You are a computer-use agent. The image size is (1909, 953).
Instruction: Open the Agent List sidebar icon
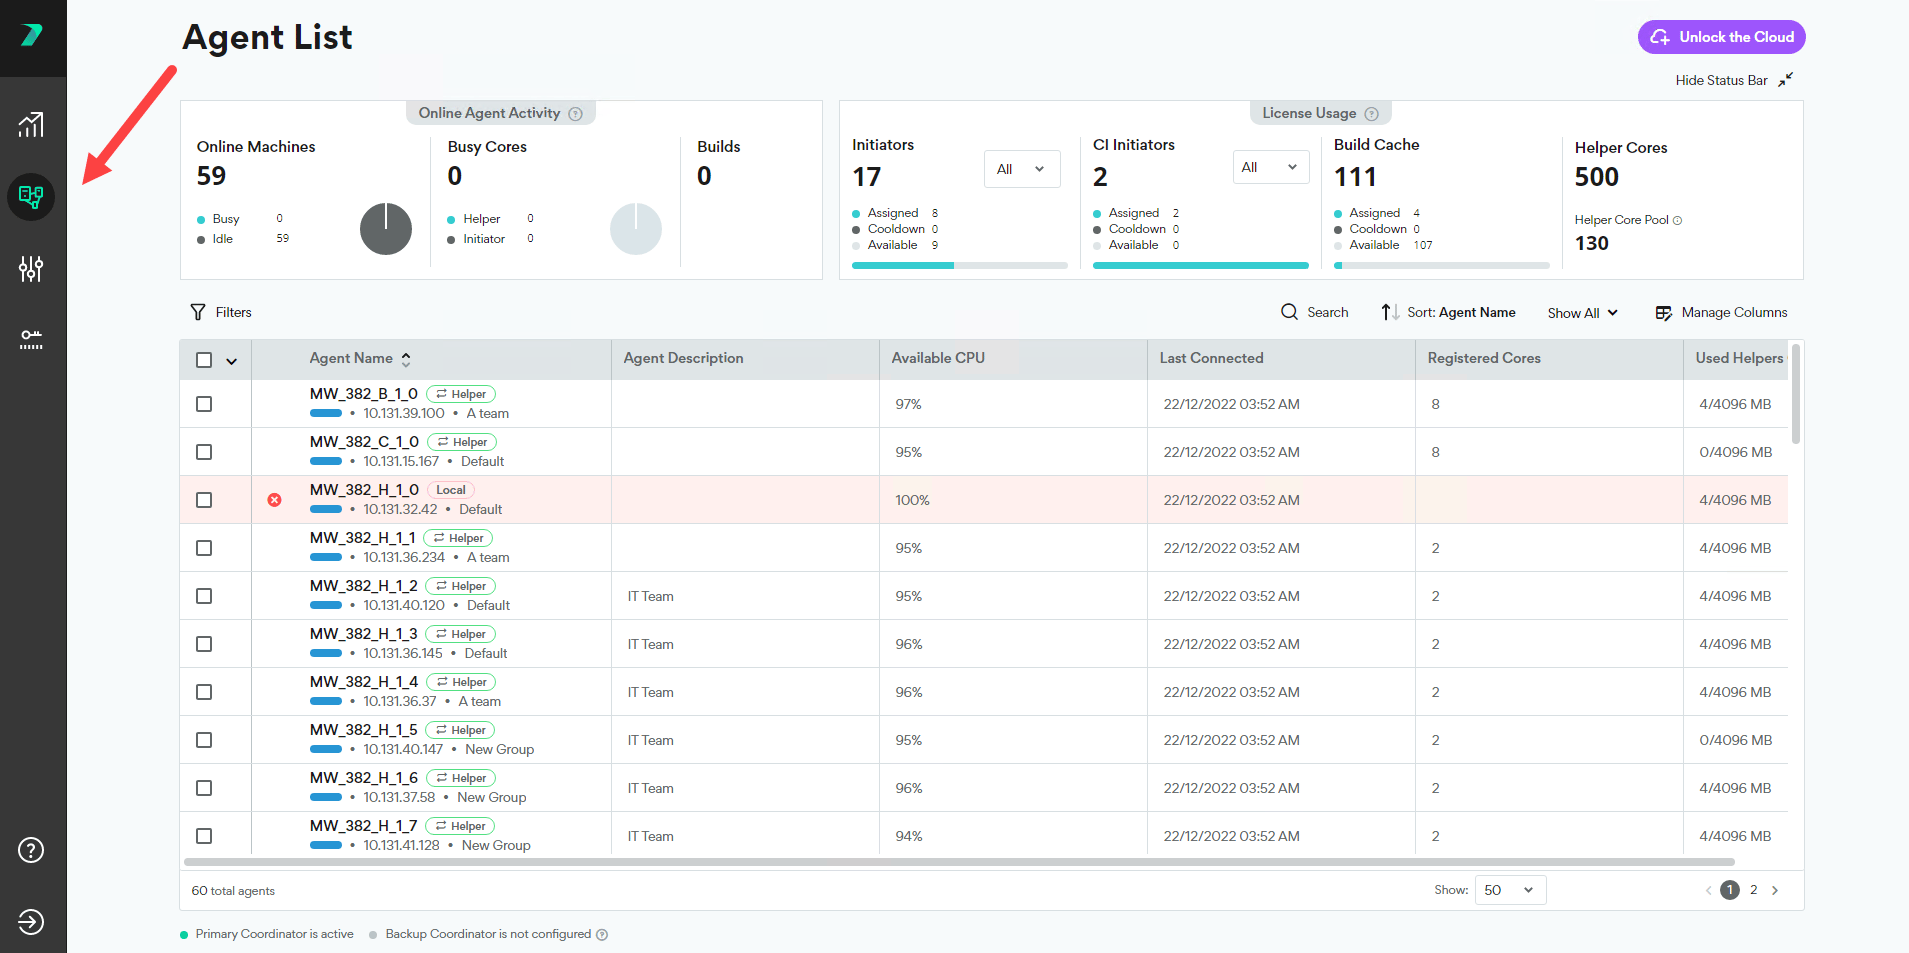tap(31, 196)
